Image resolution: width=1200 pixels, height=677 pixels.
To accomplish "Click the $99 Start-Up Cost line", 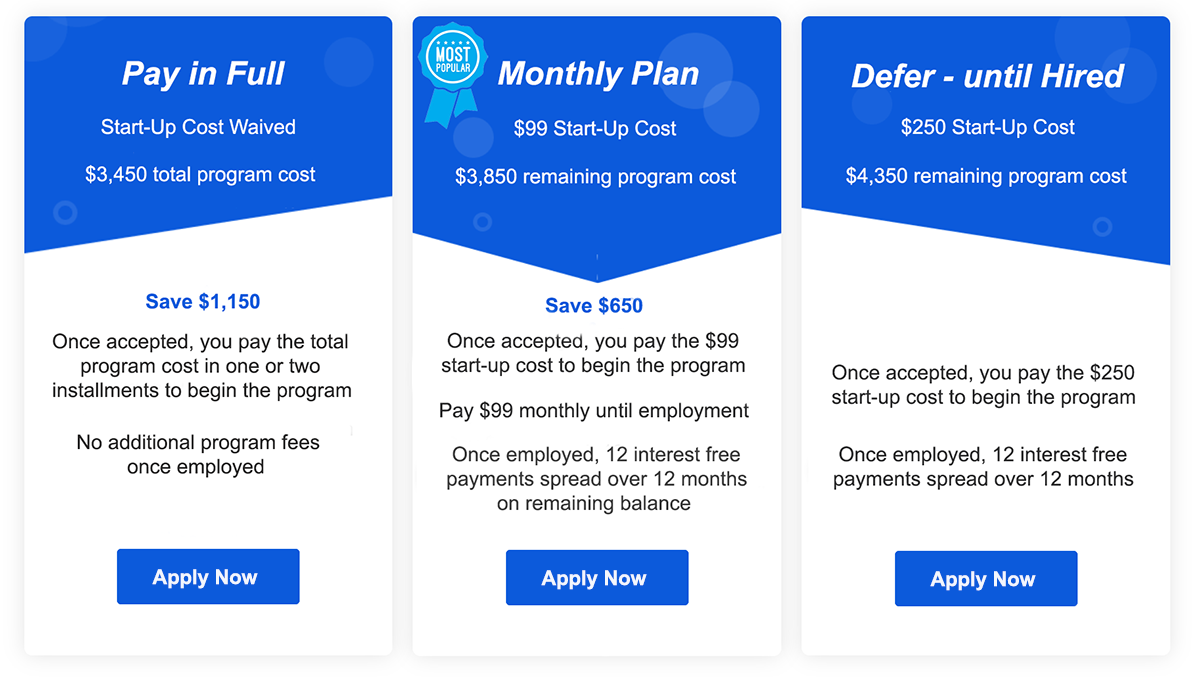I will coord(595,129).
